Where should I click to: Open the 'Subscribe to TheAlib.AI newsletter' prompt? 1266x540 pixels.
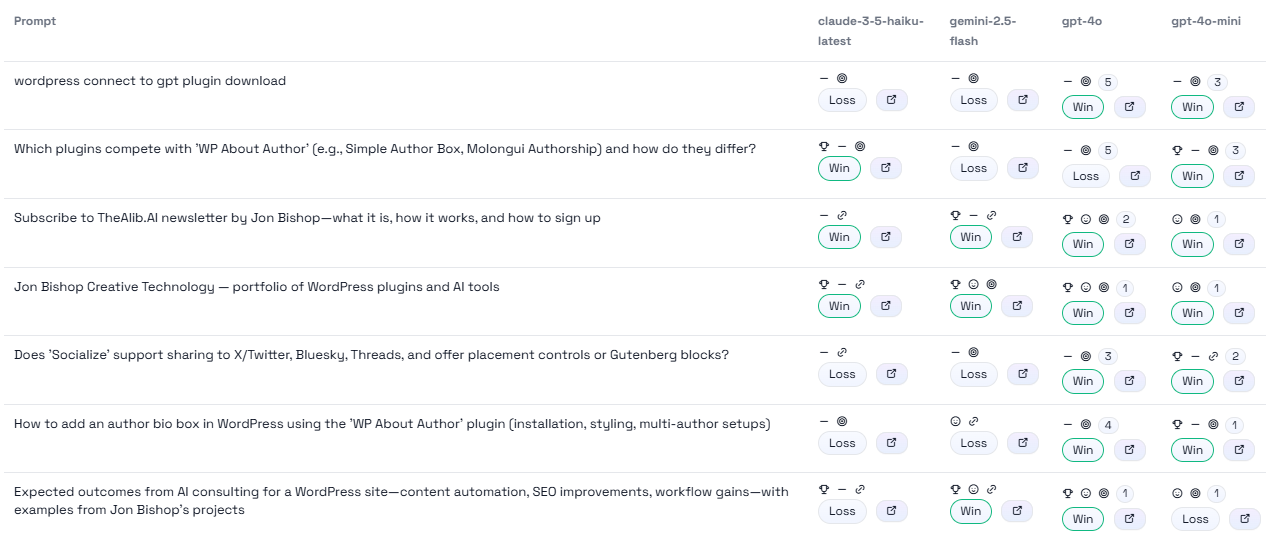[307, 218]
